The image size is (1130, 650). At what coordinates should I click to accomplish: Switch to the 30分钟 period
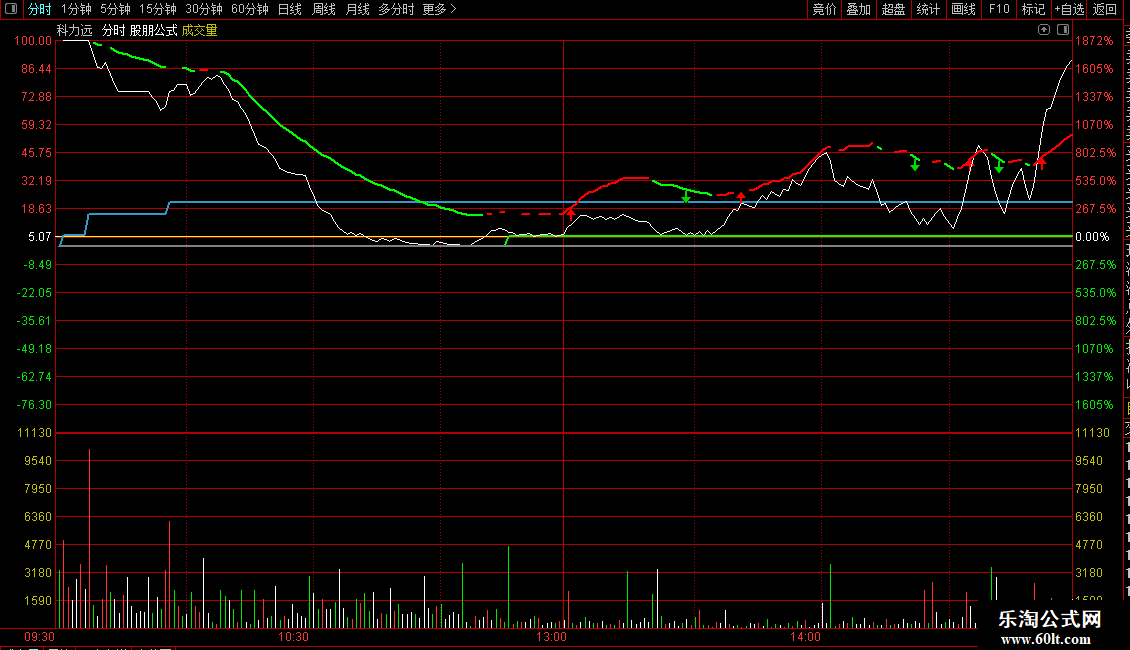tap(204, 9)
